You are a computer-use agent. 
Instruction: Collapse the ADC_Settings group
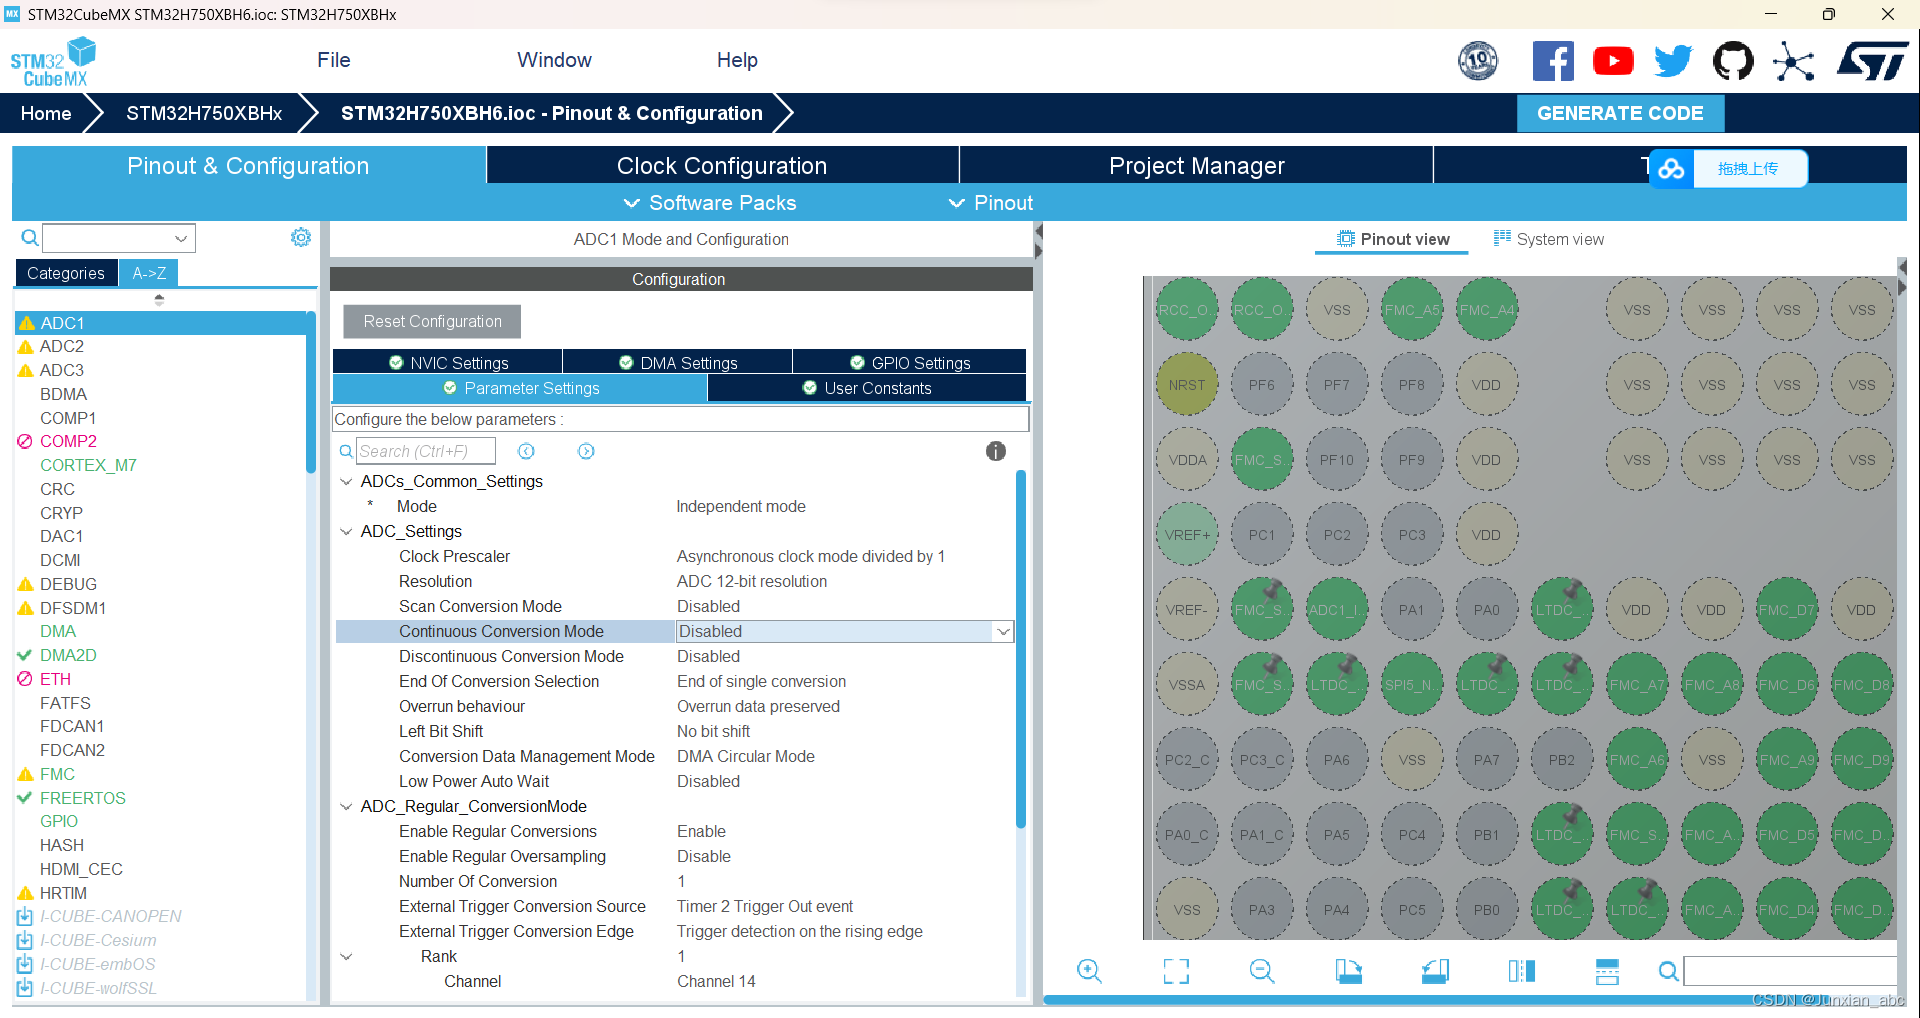click(346, 531)
